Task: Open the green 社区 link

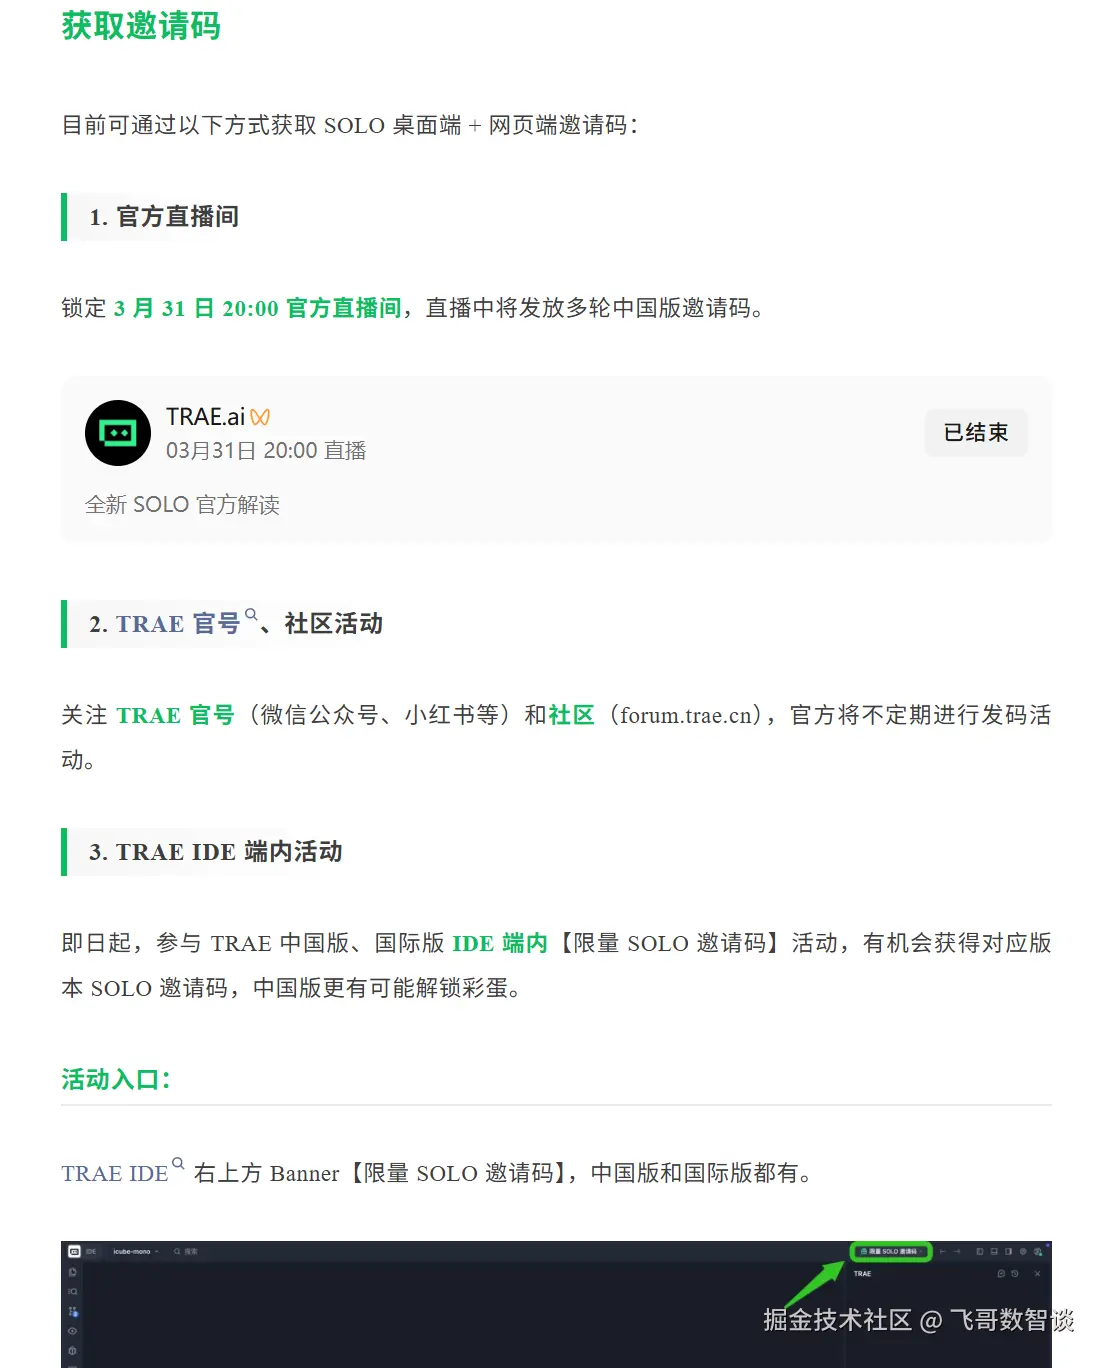Action: tap(572, 715)
